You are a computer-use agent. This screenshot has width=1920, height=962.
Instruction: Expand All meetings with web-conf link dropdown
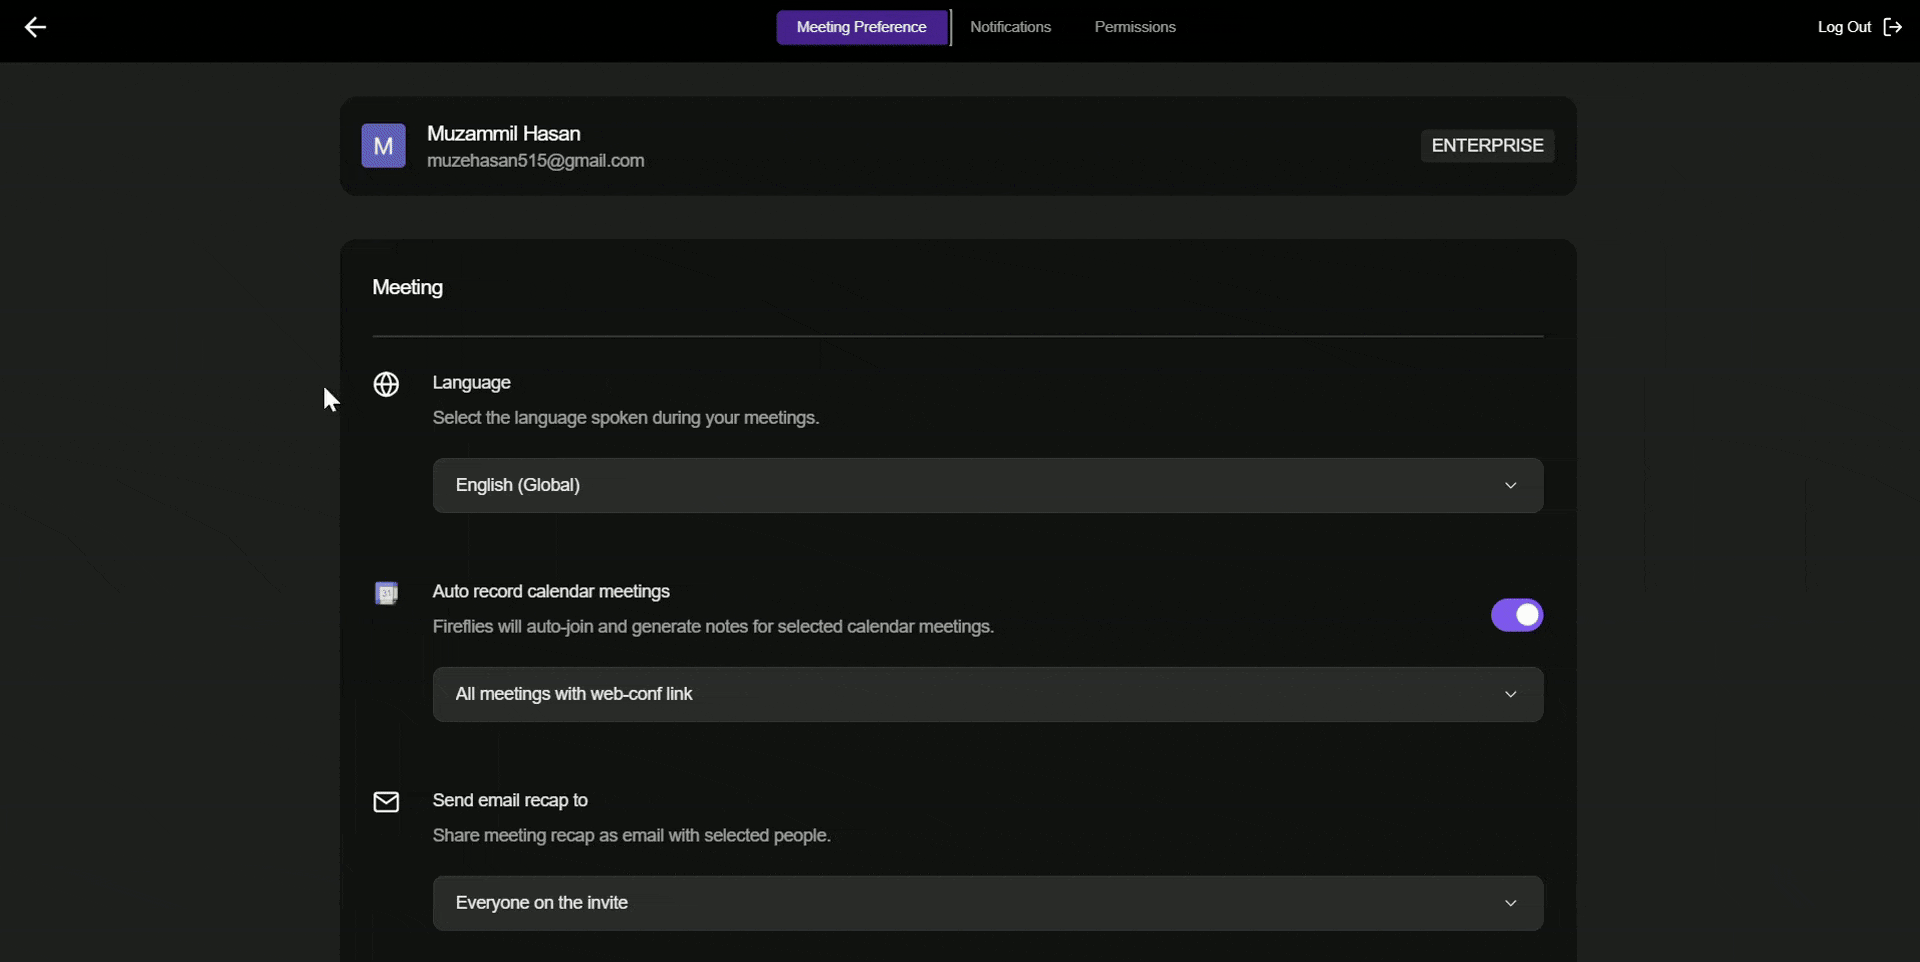tap(988, 695)
